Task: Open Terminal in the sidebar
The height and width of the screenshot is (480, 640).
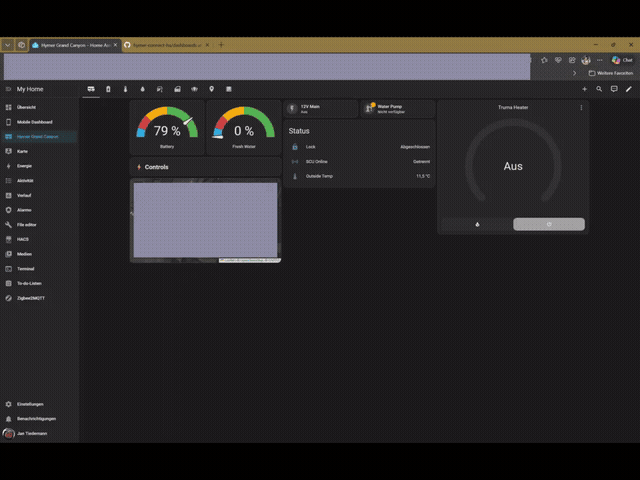Action: coord(40,269)
